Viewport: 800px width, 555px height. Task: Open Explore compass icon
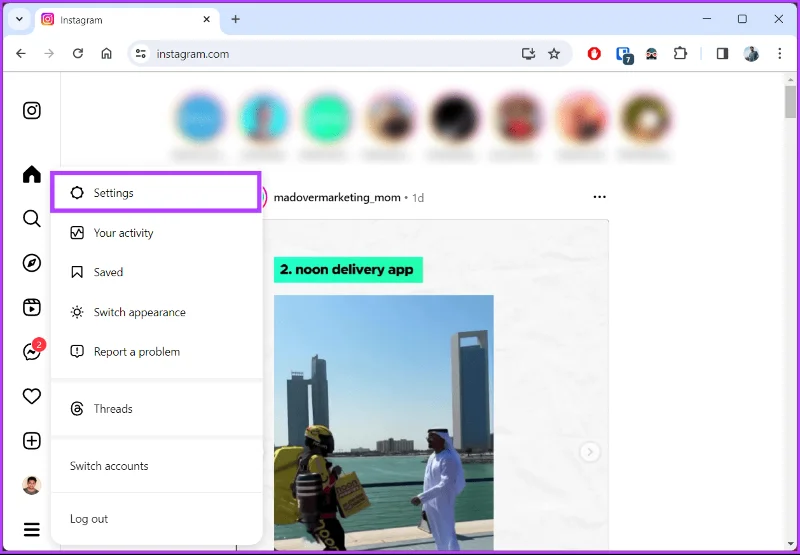32,263
